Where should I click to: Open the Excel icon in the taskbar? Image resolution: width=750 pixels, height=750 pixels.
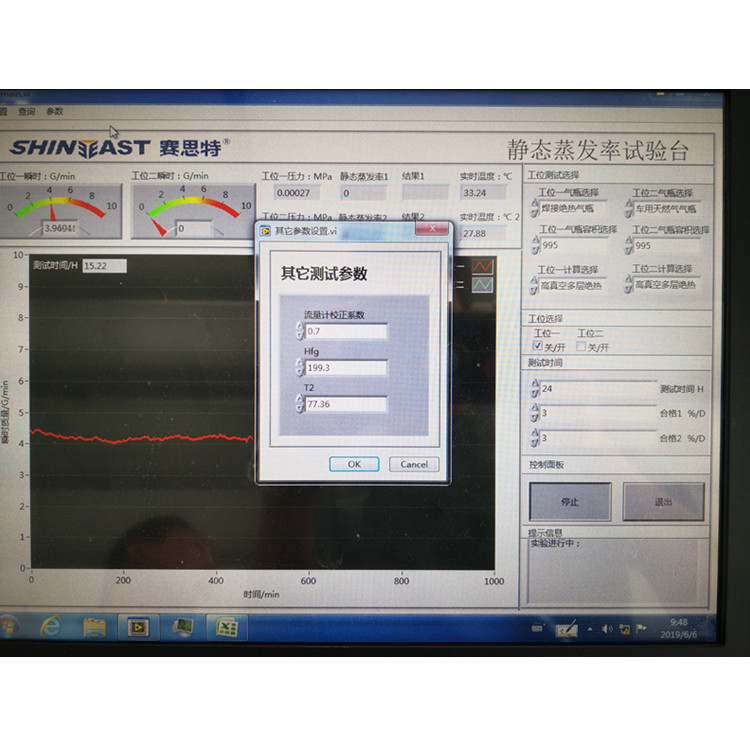point(227,627)
